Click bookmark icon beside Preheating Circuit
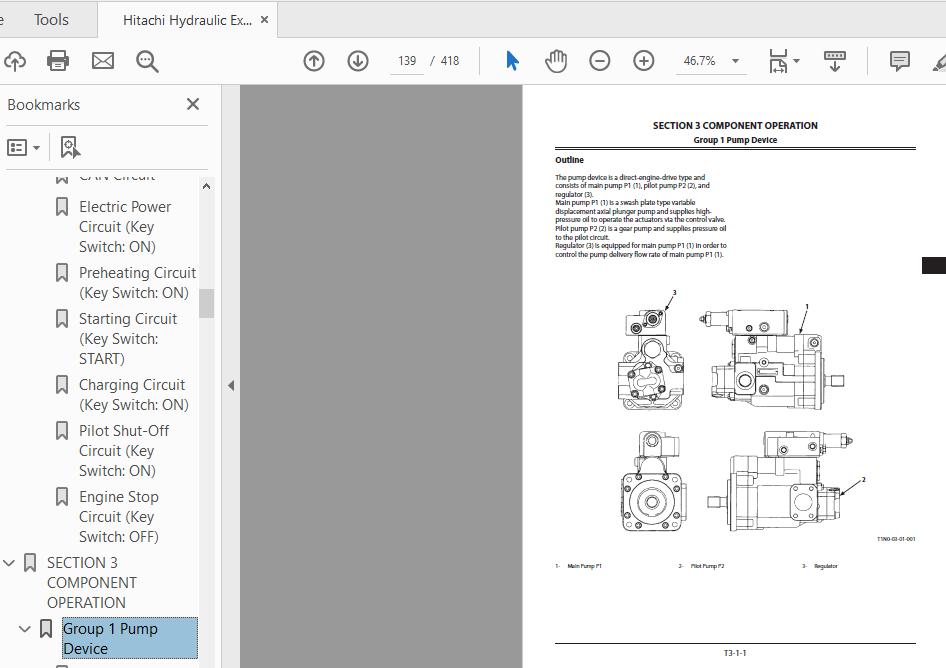The image size is (946, 668). click(62, 273)
